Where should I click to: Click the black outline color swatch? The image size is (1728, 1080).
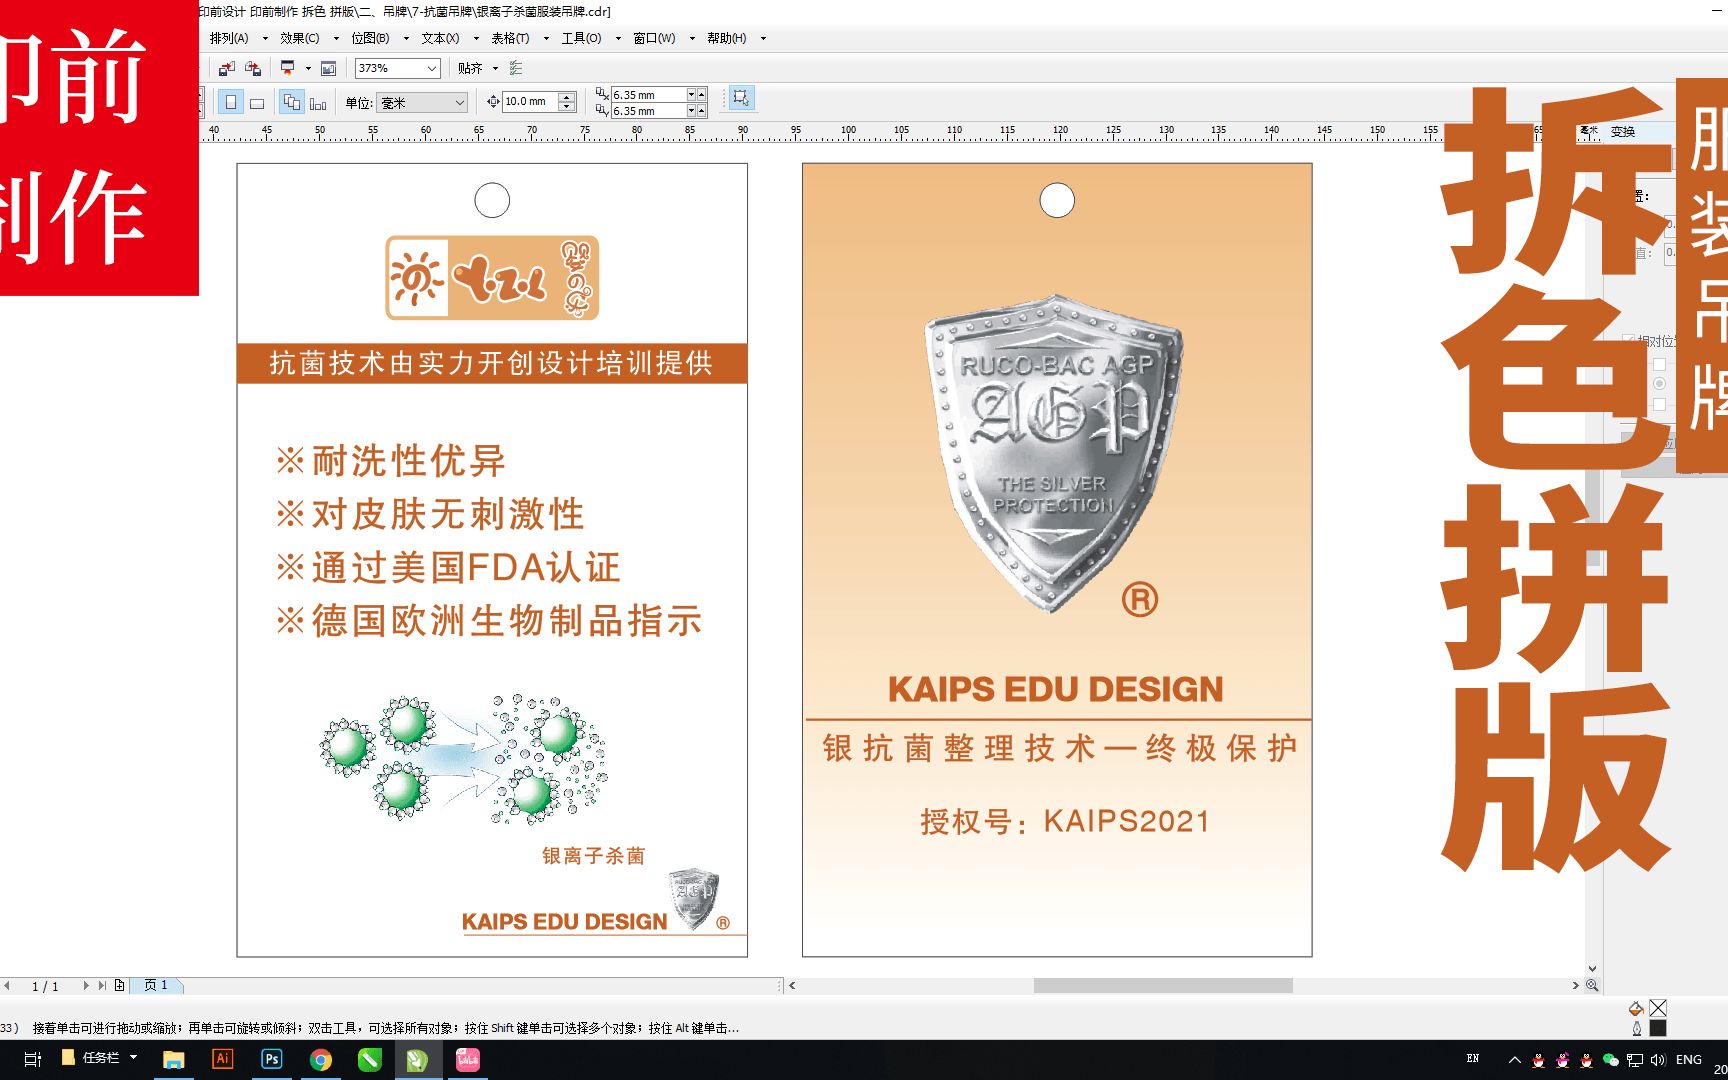point(1658,1028)
